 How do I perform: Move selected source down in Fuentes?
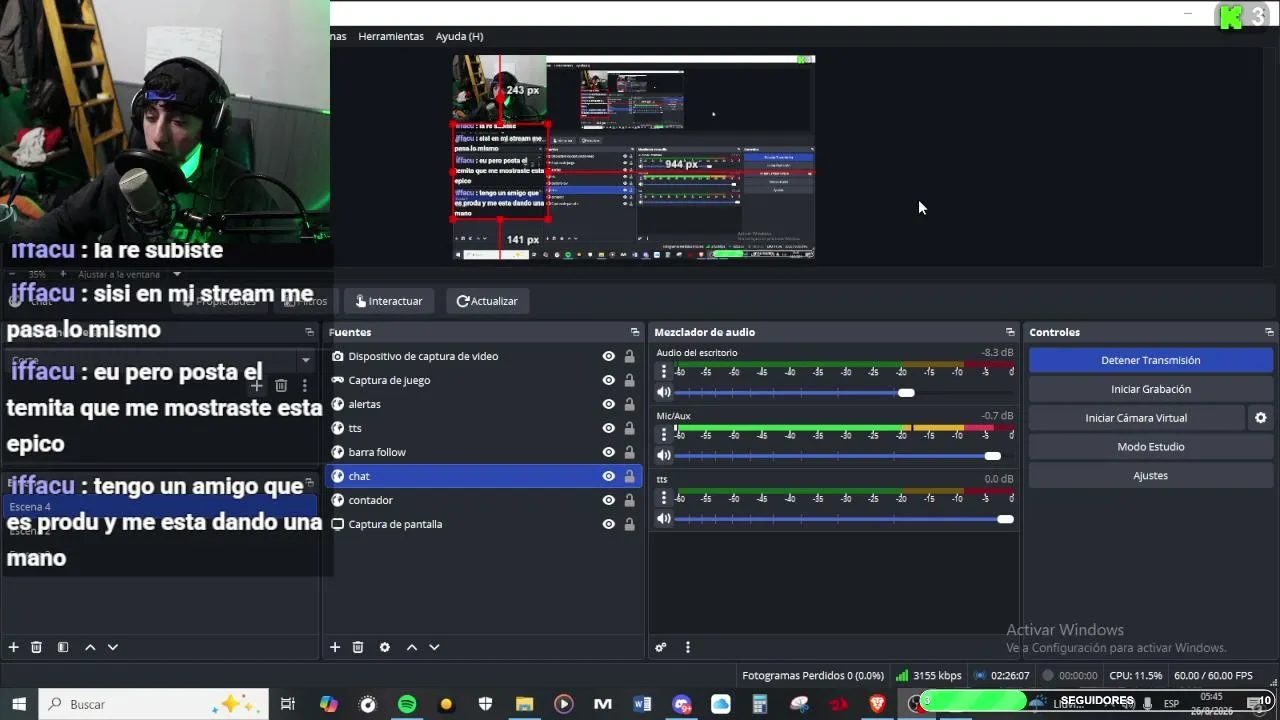click(x=434, y=647)
